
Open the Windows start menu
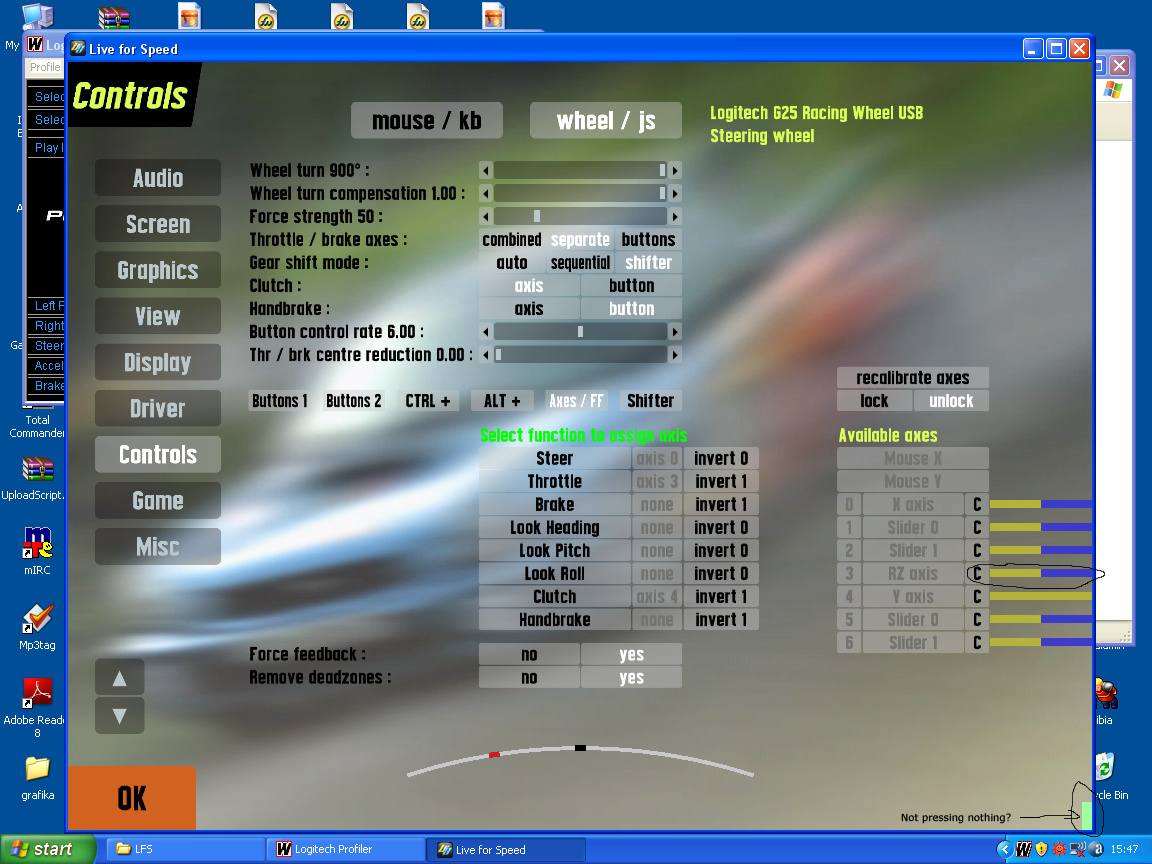(x=48, y=849)
